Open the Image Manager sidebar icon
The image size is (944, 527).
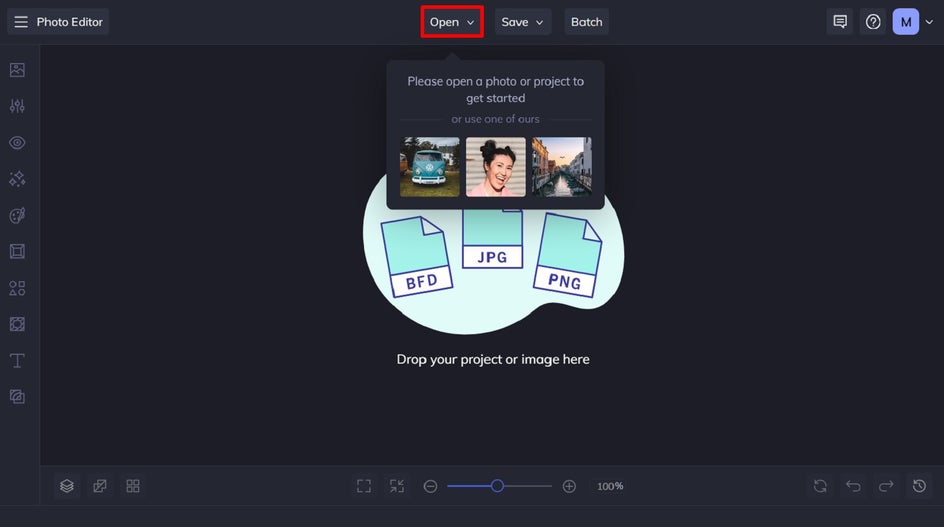point(17,70)
